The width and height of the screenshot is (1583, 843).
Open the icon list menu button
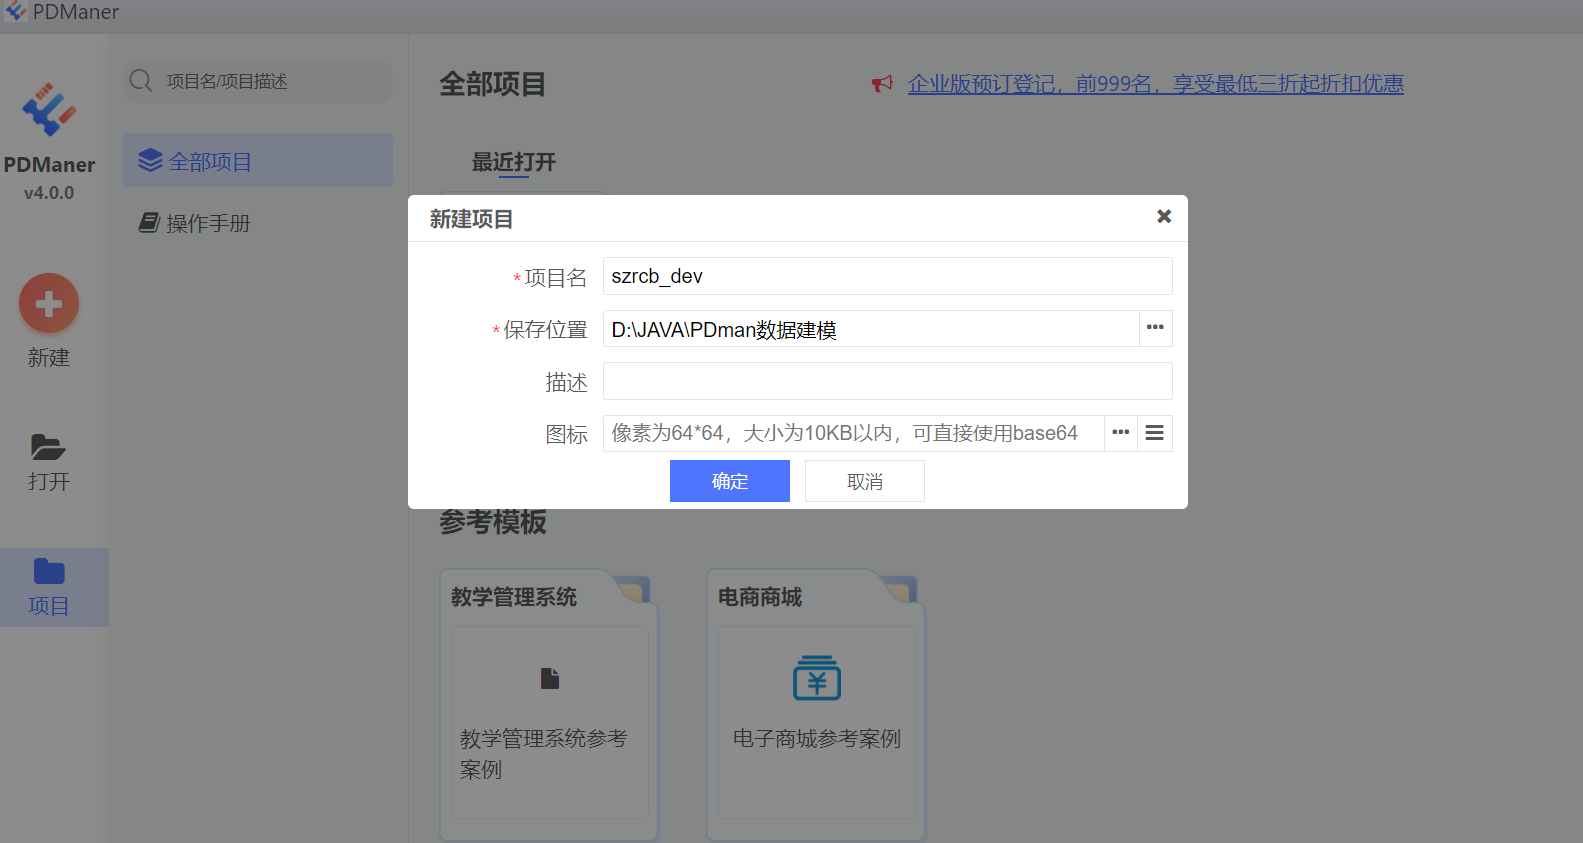(1155, 433)
